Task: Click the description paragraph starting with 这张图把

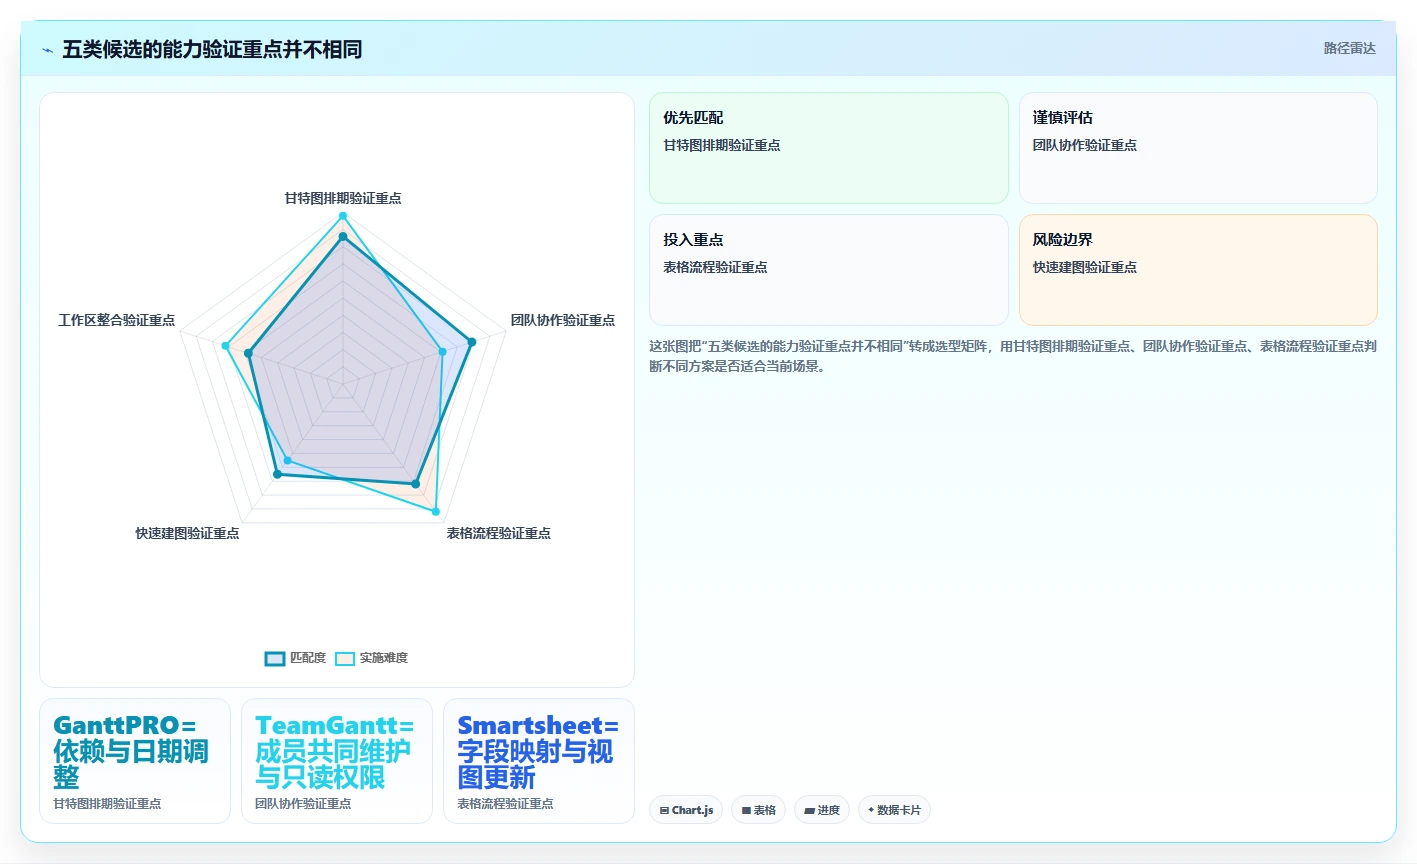Action: coord(1013,356)
